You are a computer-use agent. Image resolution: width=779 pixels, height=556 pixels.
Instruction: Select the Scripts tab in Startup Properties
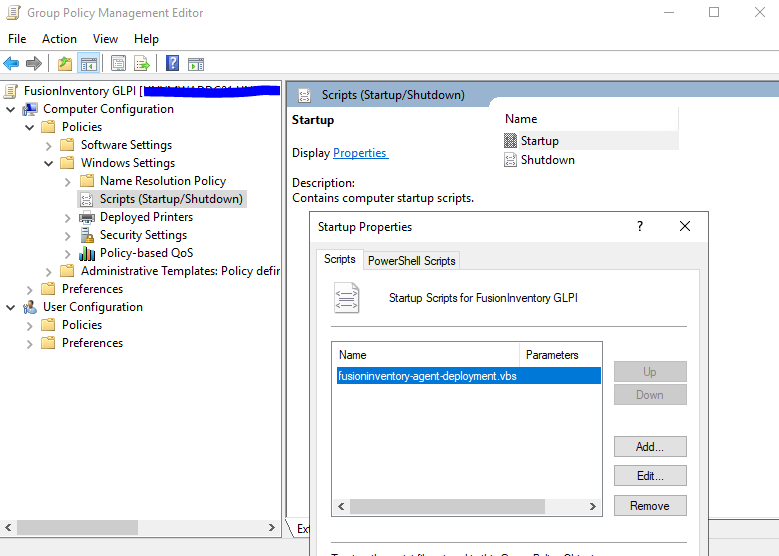[340, 259]
